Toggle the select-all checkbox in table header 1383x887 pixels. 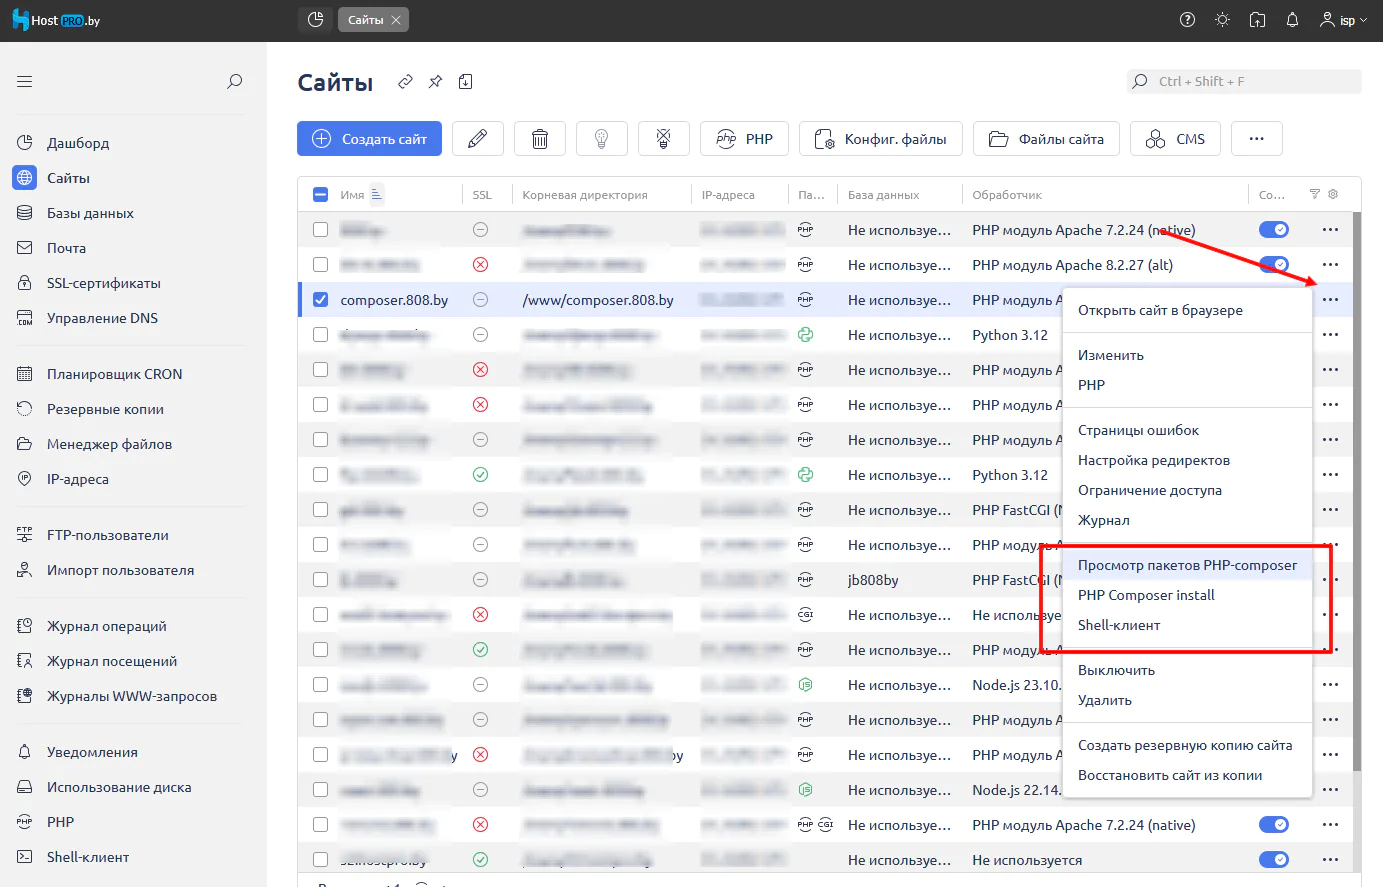(321, 195)
